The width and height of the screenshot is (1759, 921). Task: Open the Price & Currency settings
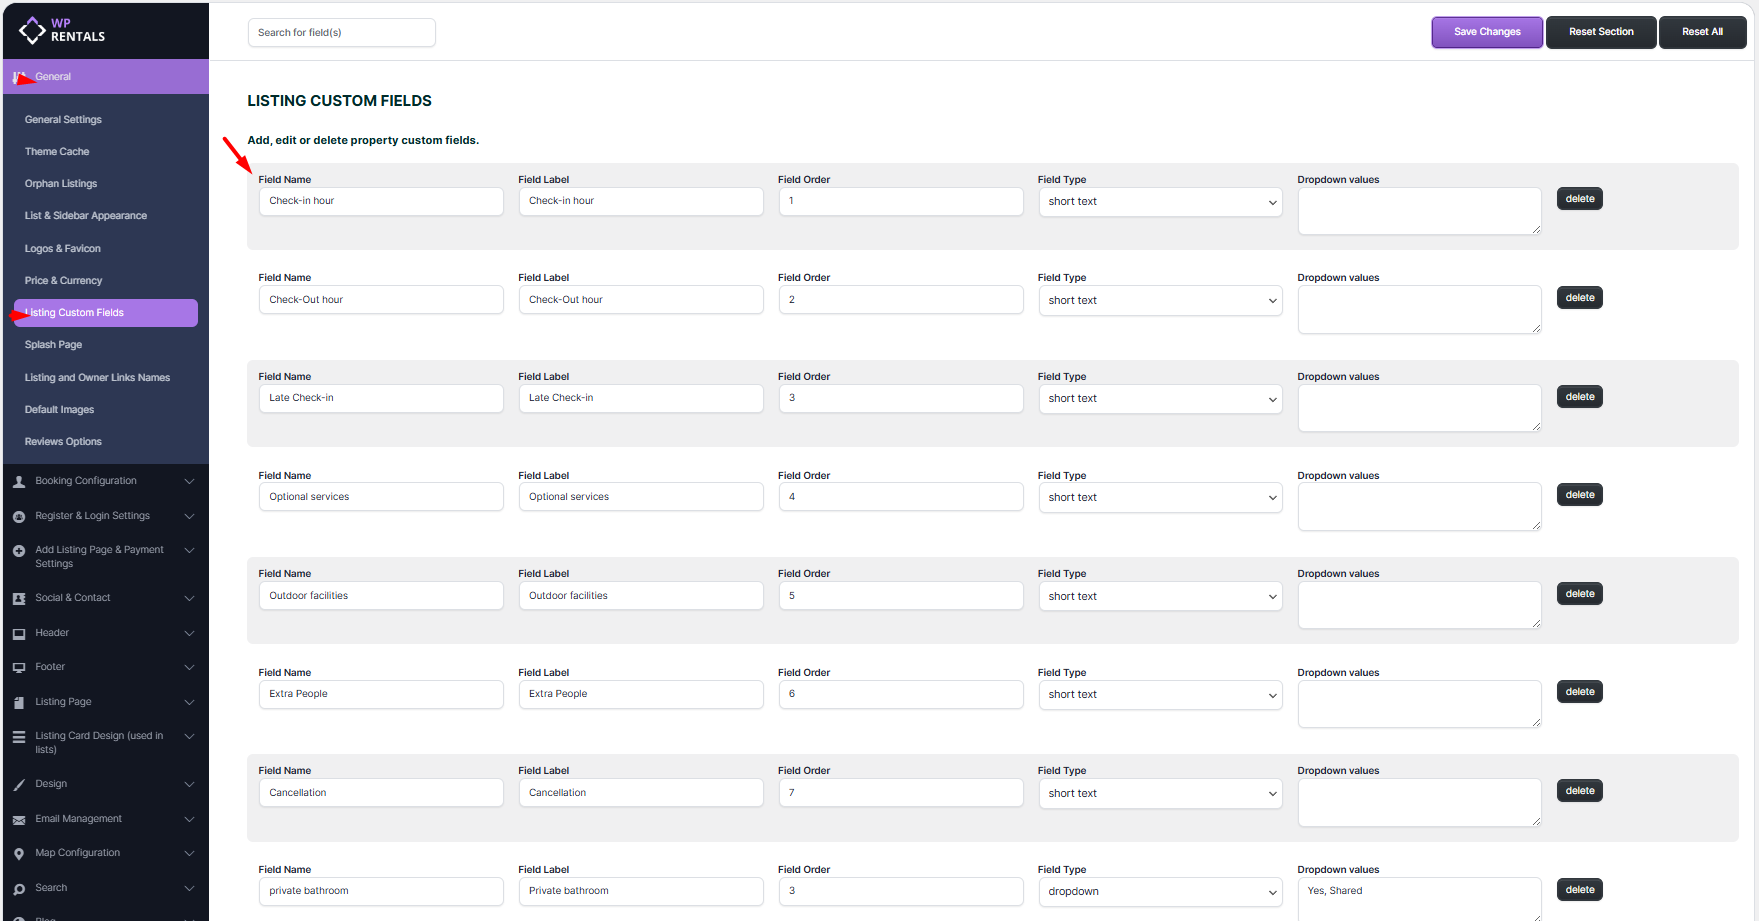point(63,281)
